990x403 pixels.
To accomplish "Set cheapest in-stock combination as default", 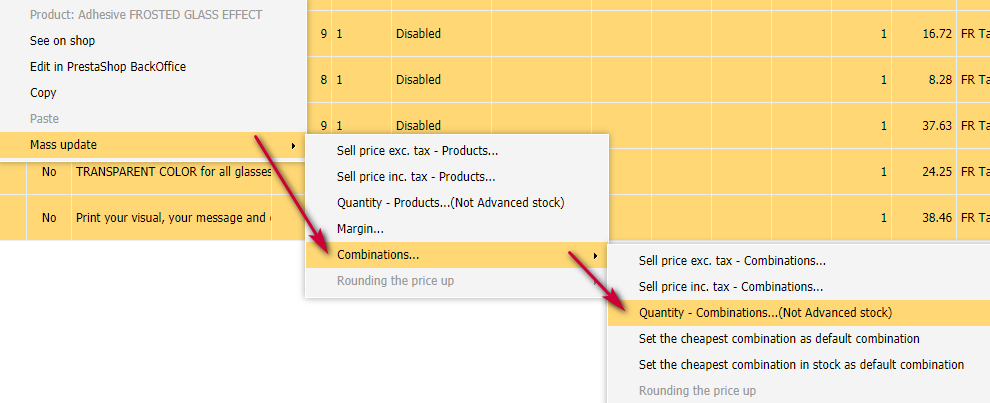I will (801, 365).
